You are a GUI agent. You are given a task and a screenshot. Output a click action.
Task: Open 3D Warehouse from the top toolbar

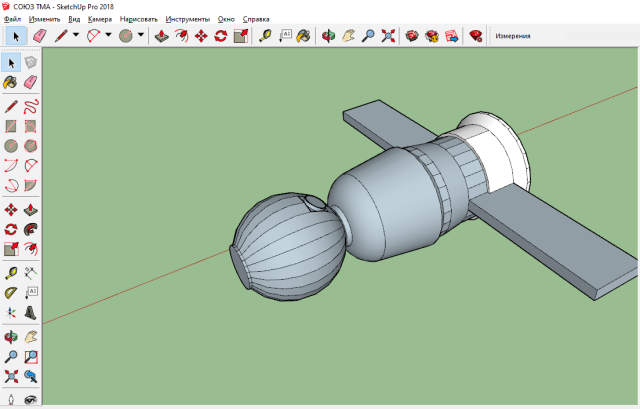tap(411, 36)
